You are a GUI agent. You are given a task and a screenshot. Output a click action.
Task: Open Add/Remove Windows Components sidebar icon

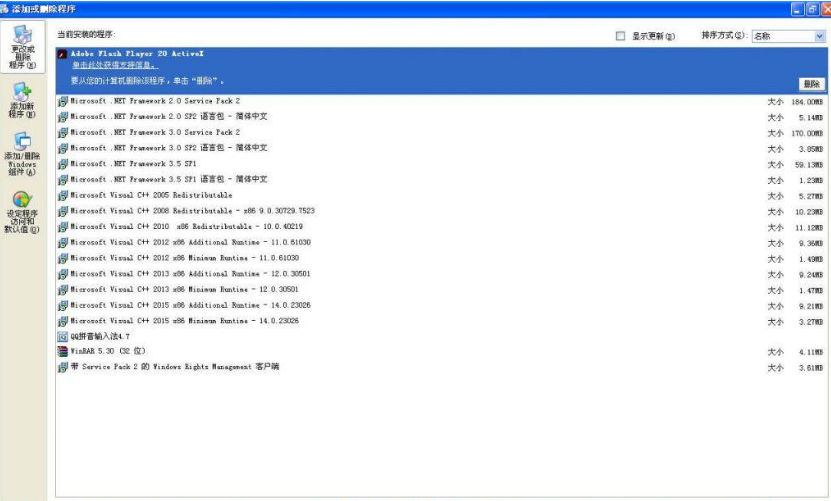pyautogui.click(x=22, y=143)
